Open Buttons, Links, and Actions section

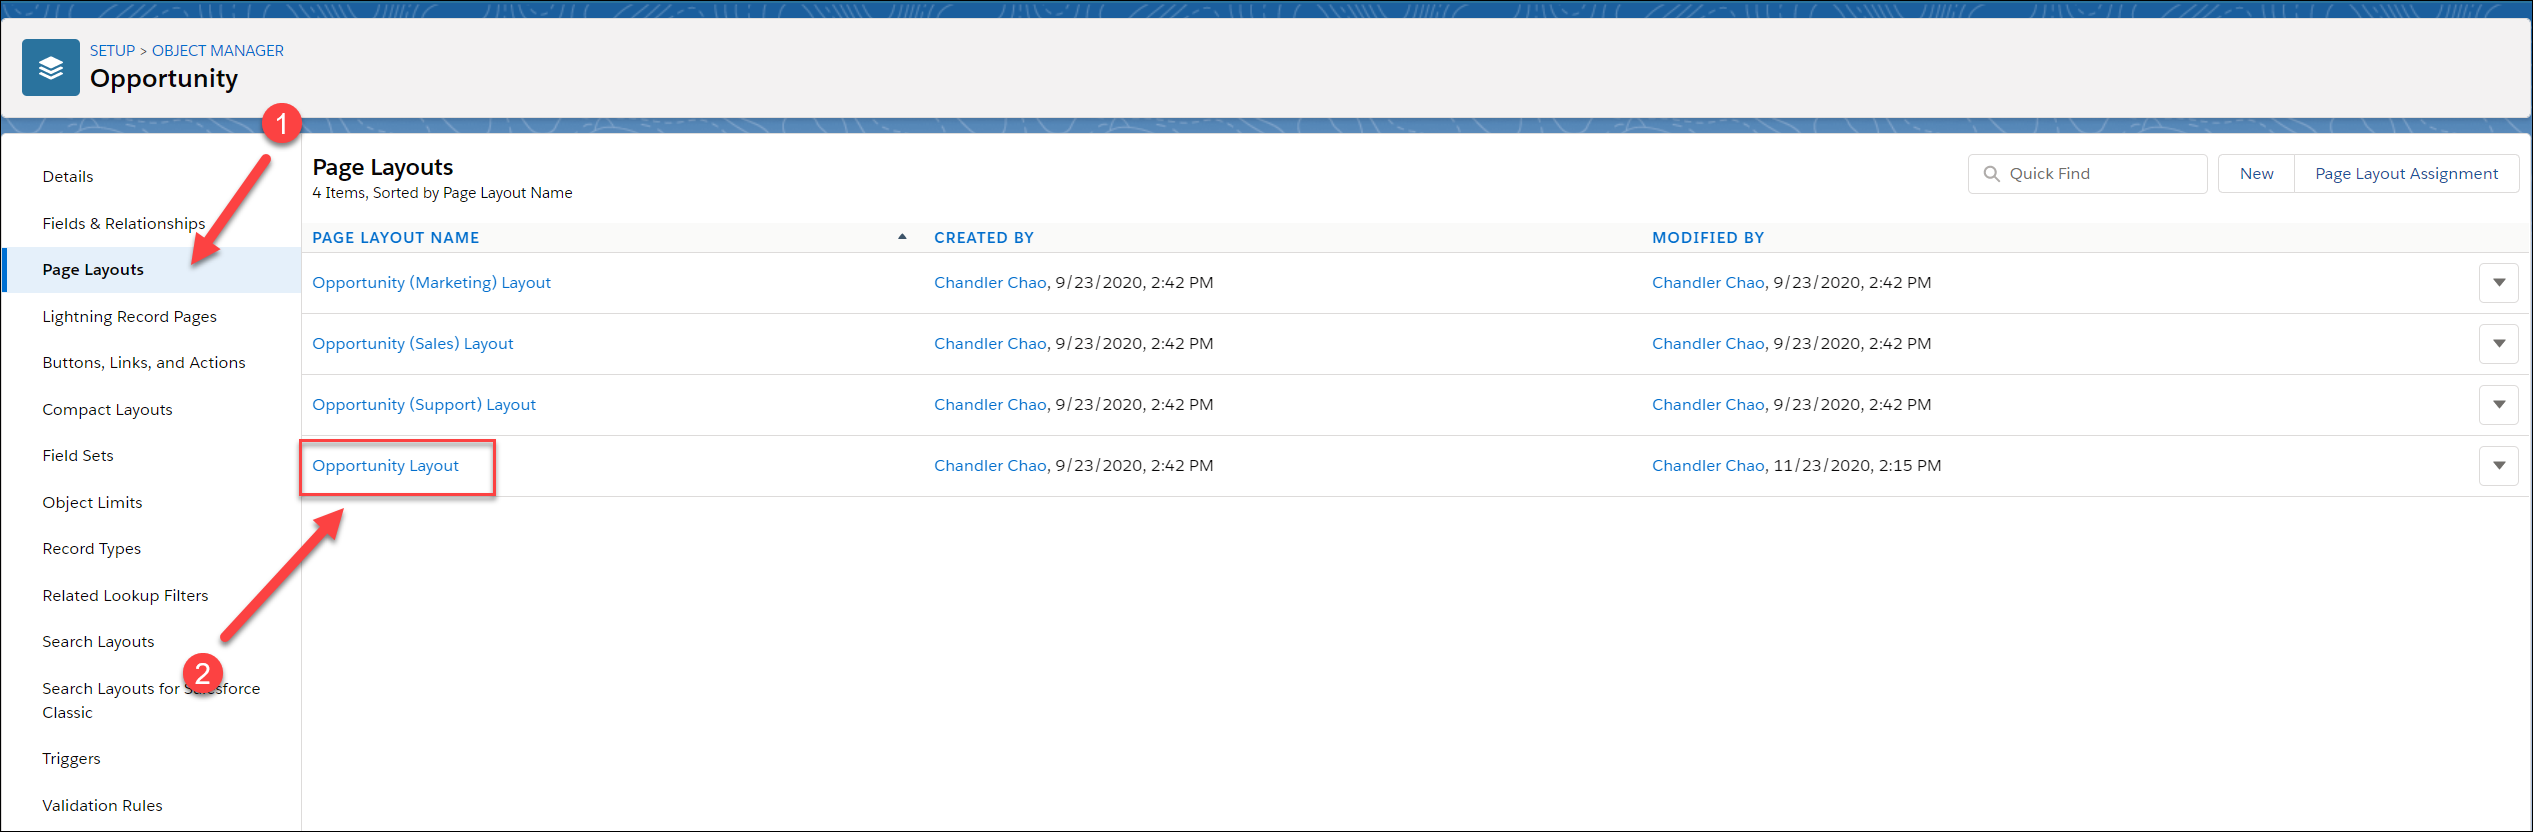pos(144,362)
